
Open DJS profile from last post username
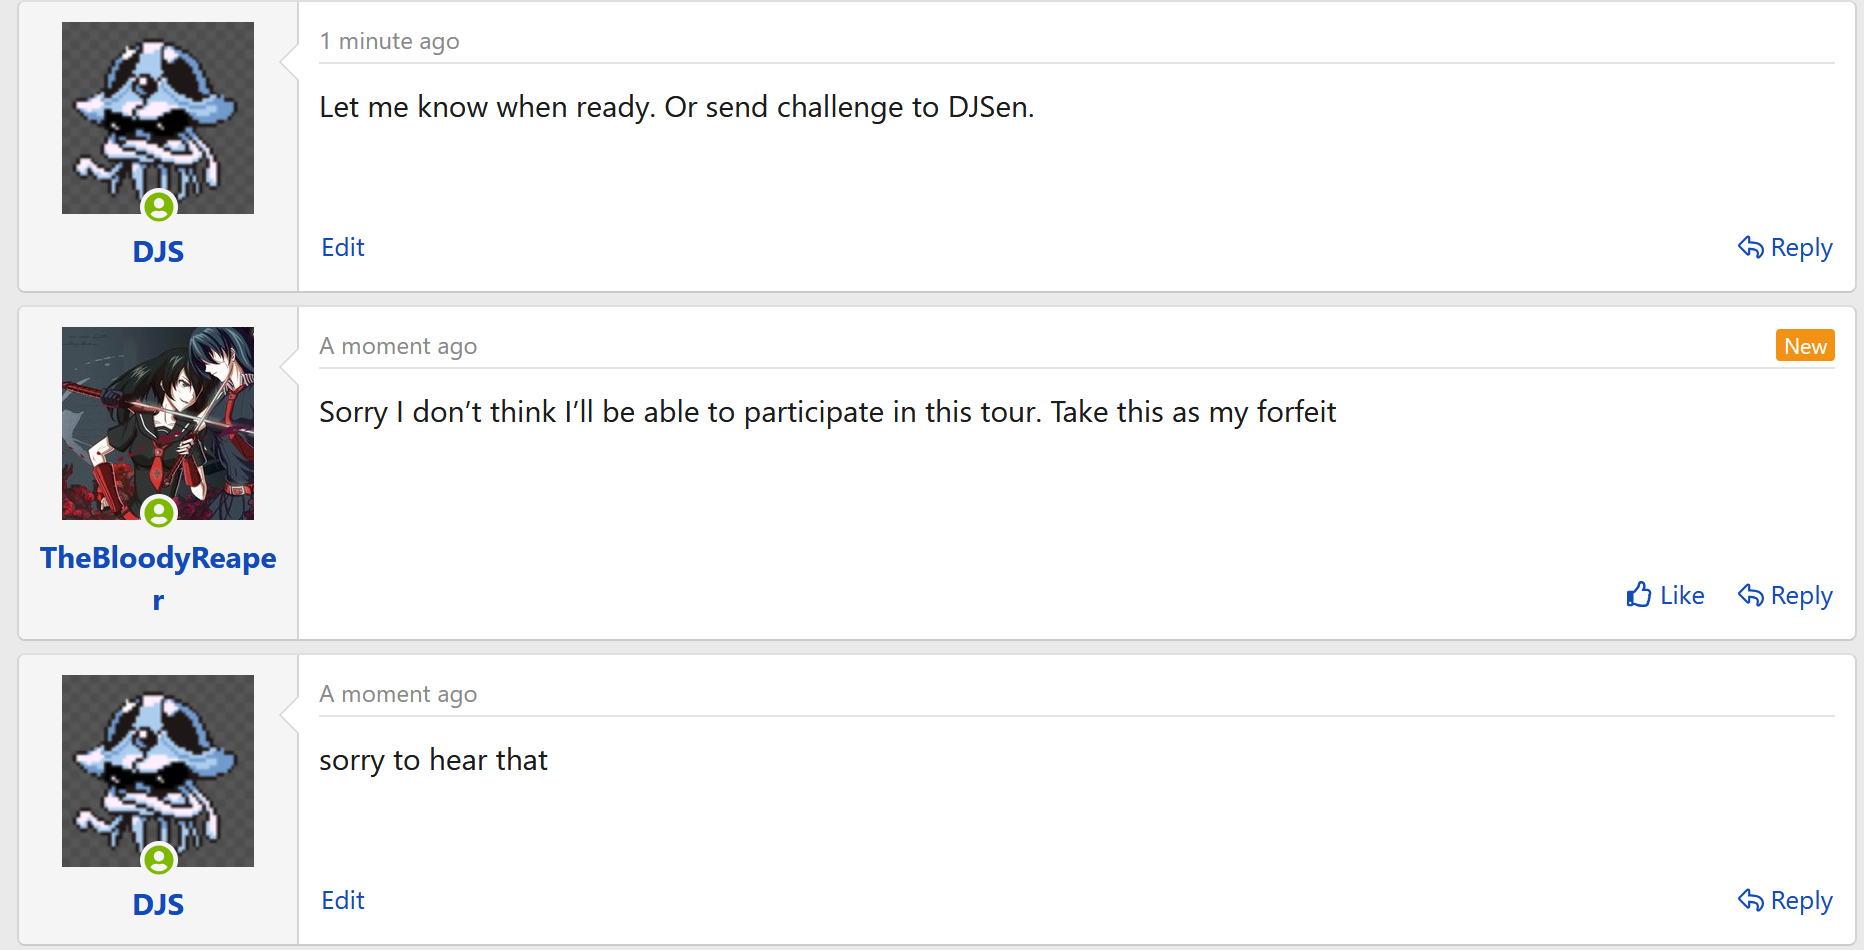[158, 904]
